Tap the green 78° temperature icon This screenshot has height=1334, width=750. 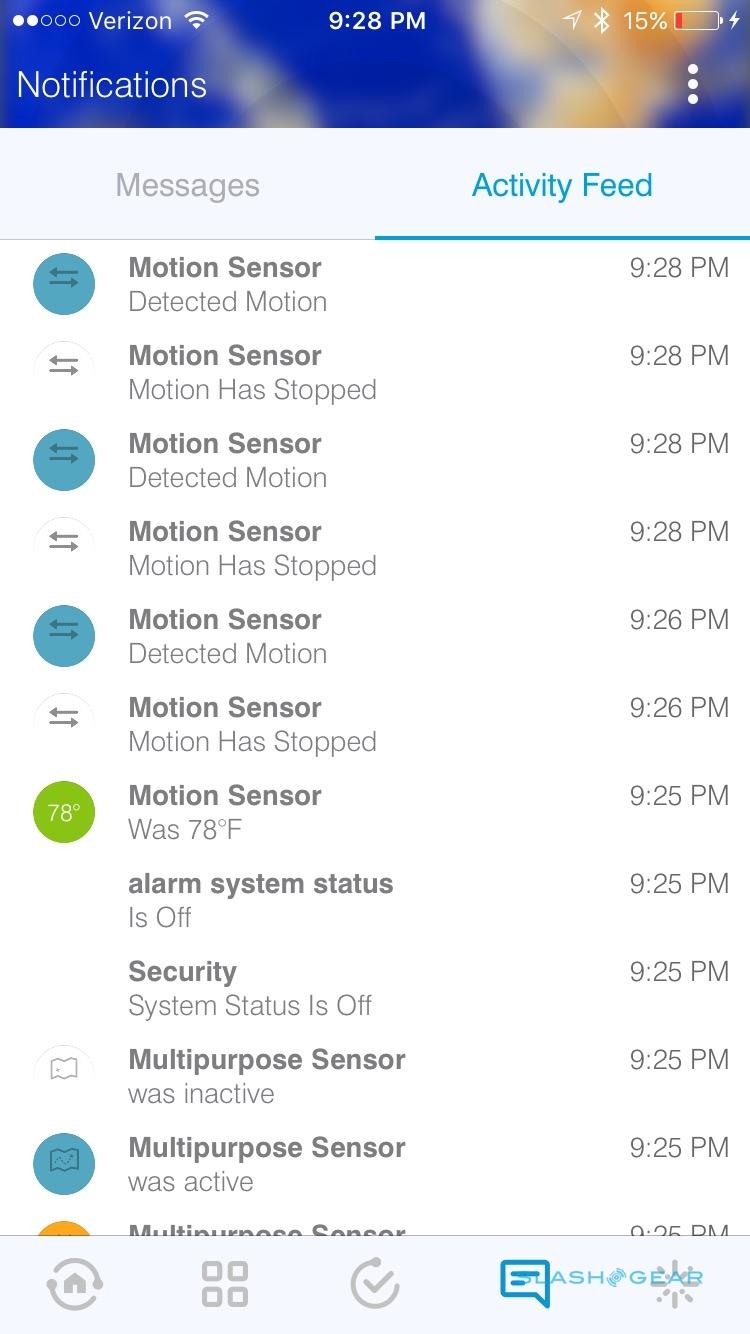point(64,812)
